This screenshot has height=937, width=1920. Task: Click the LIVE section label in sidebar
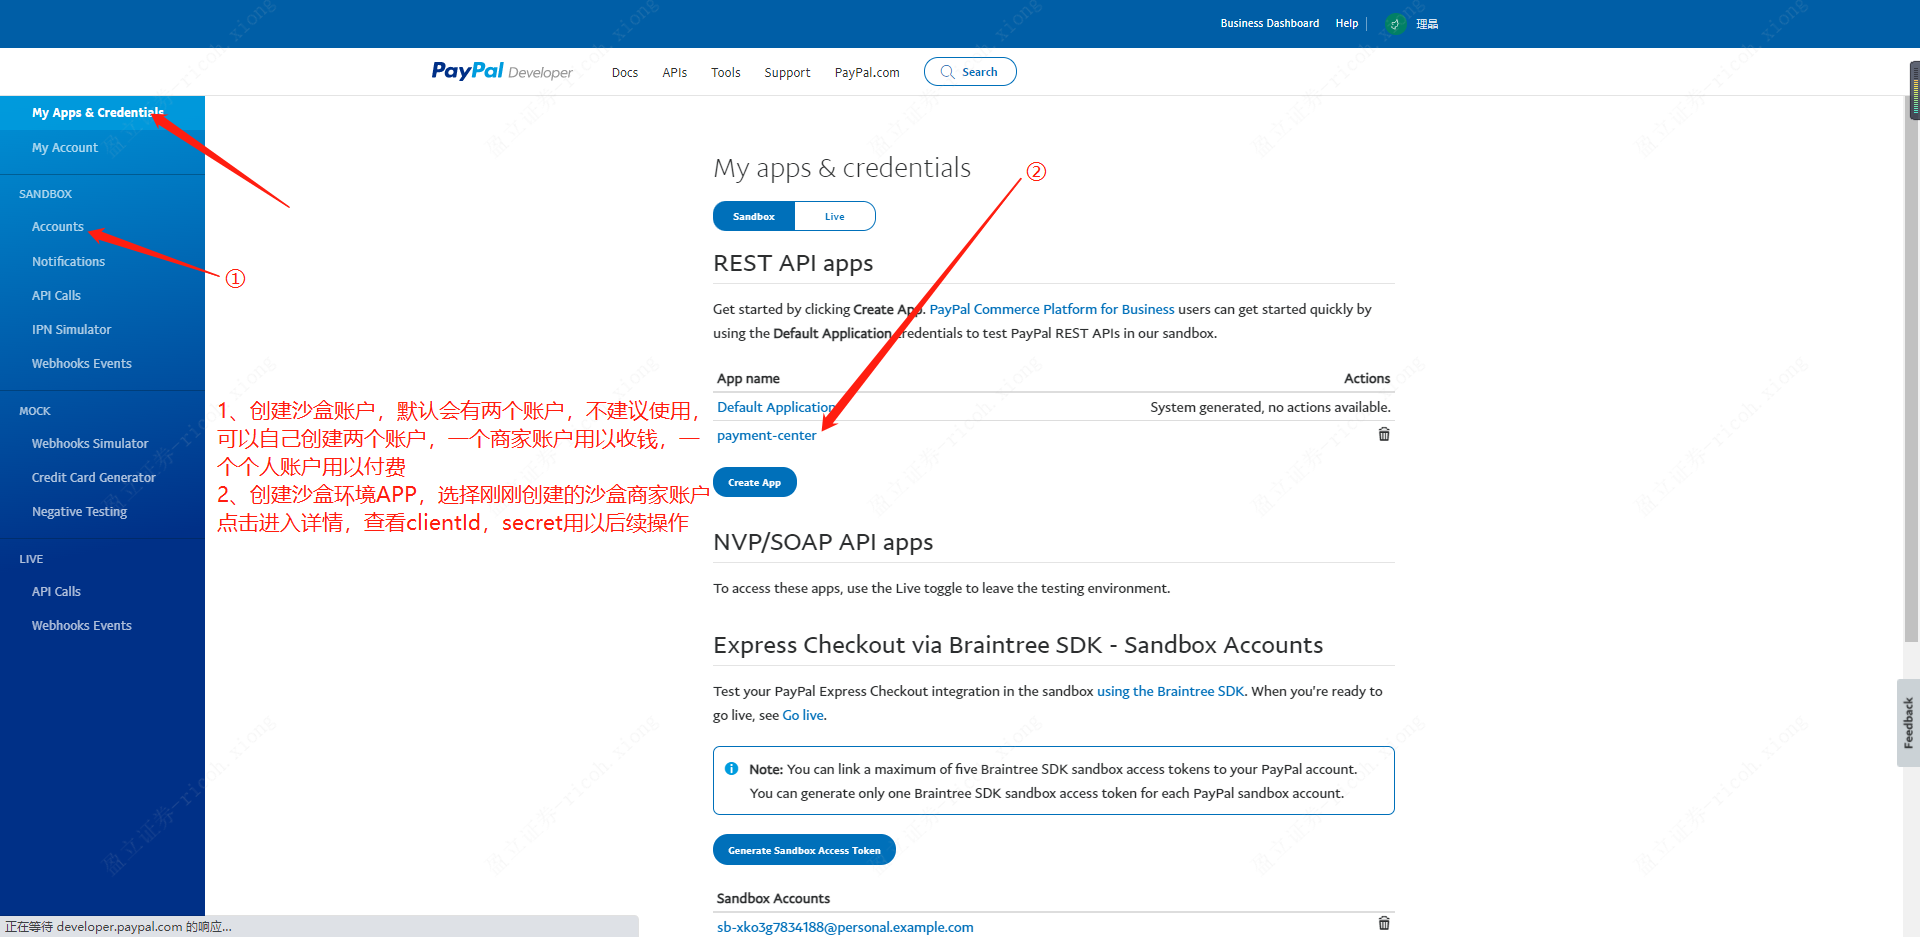pos(31,559)
